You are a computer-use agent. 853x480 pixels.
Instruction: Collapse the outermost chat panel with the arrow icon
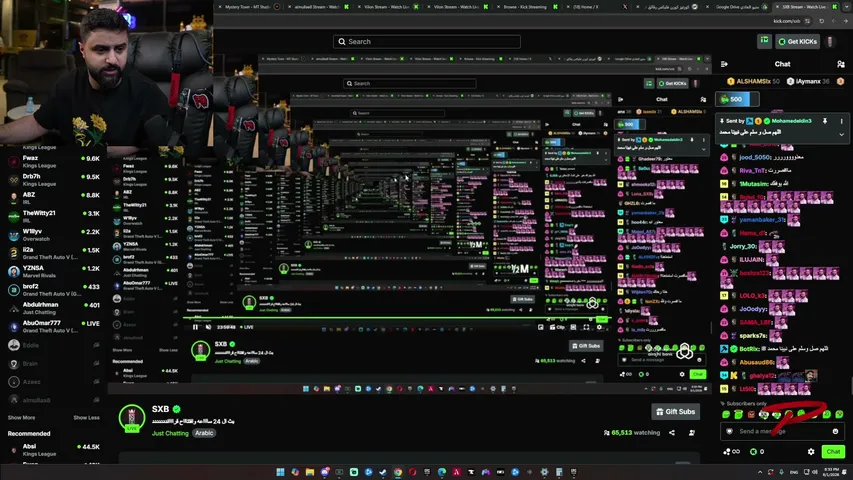tap(724, 64)
